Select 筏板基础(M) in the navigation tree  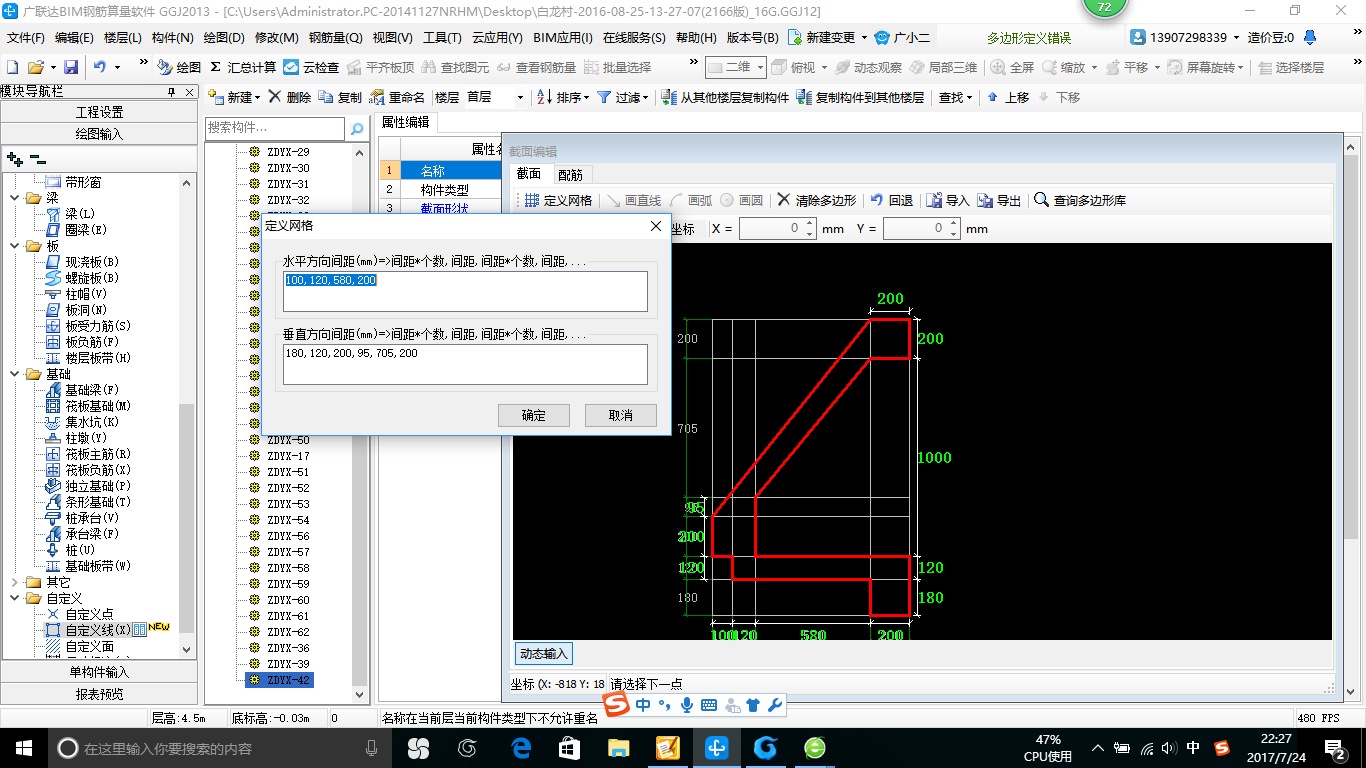click(x=98, y=406)
